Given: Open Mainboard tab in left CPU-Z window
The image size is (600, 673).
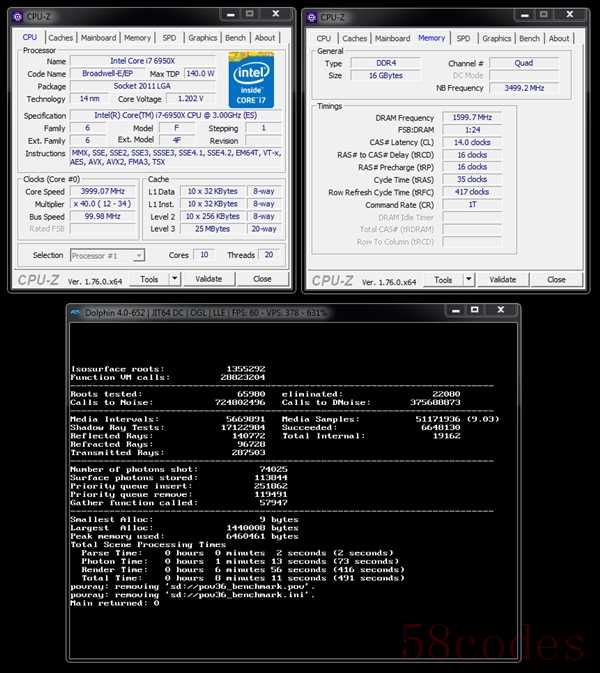Looking at the screenshot, I should [98, 38].
